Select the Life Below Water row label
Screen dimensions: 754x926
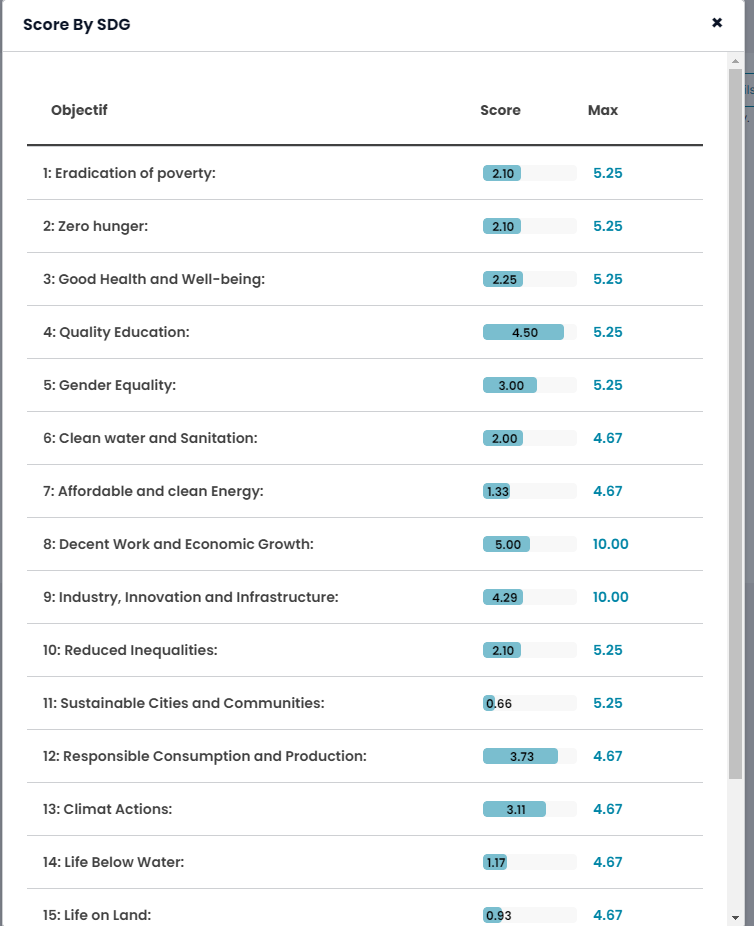click(113, 862)
